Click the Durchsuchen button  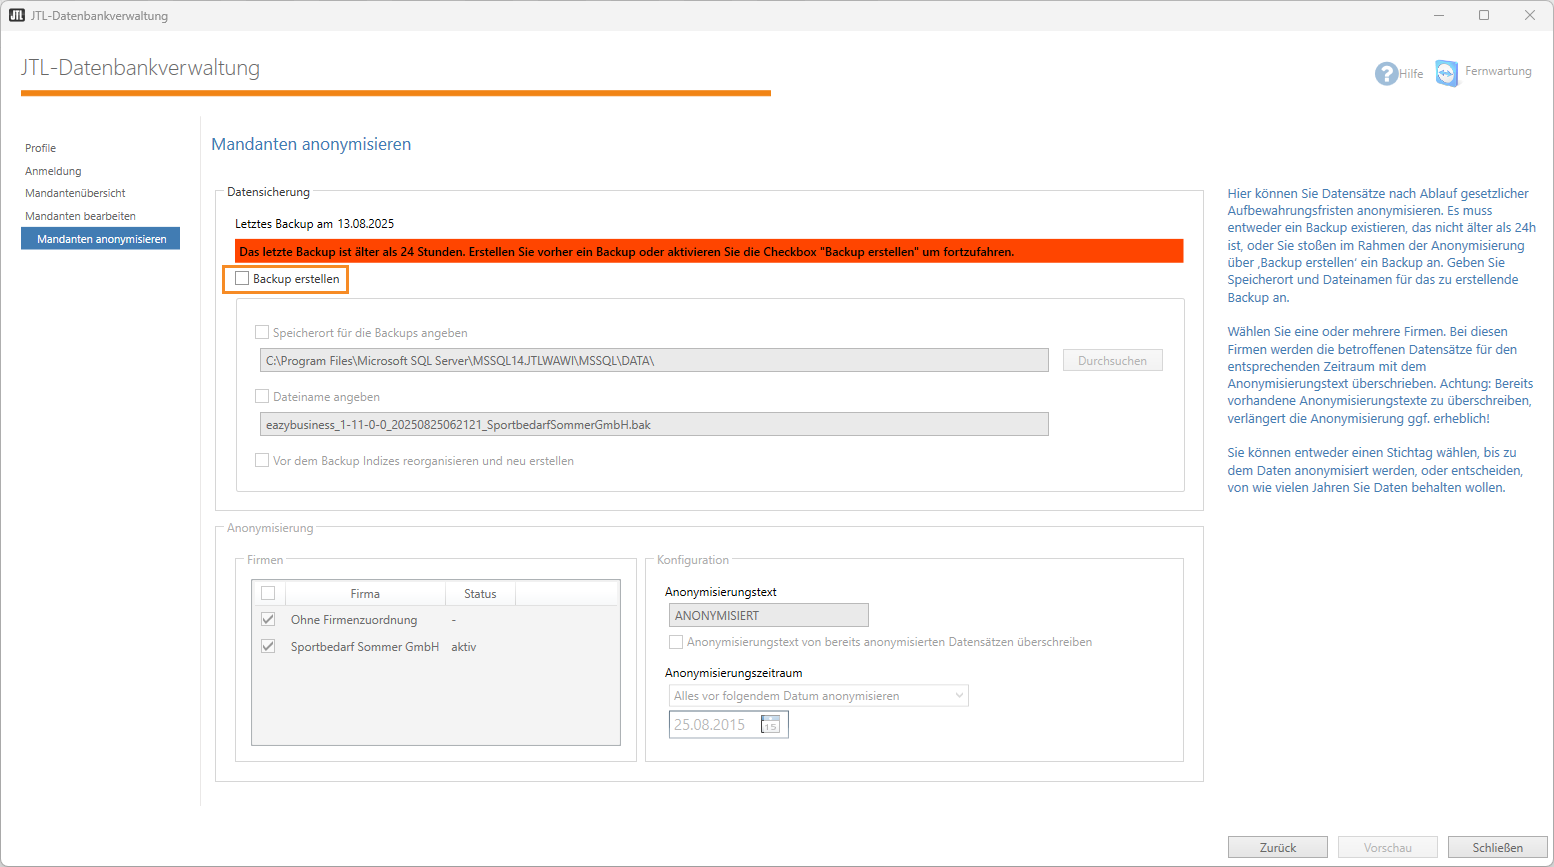(x=1112, y=361)
